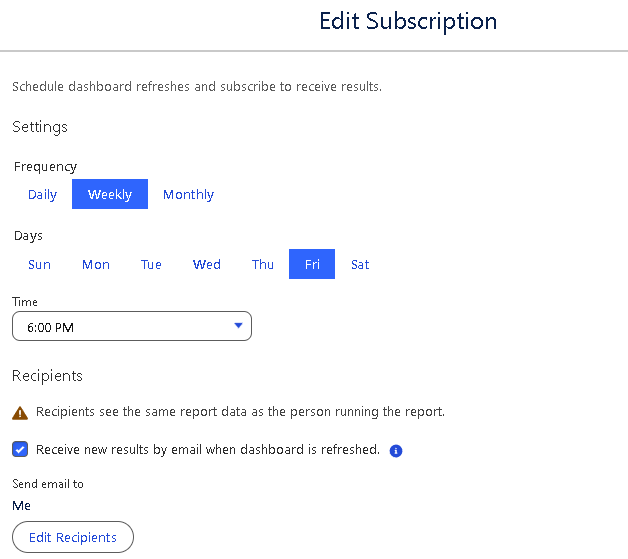Click the warning triangle icon beside recipients notice
Viewport: 628px width, 559px height.
[19, 412]
